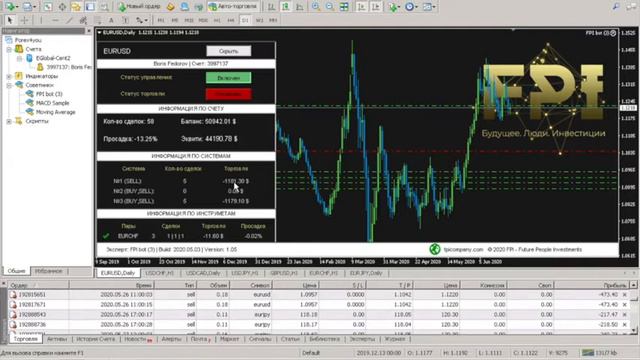Toggle the Auto-trading button
This screenshot has width=640, height=360.
pos(233,7)
